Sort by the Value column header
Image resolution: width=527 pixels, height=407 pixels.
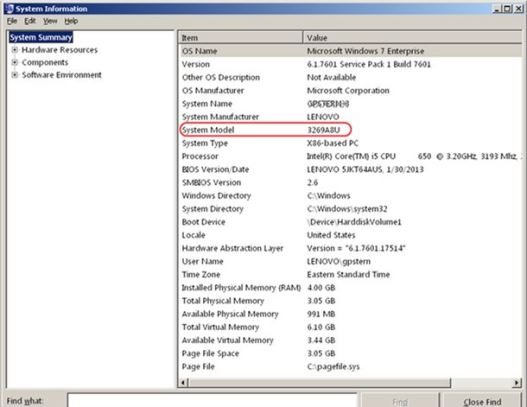pyautogui.click(x=412, y=38)
